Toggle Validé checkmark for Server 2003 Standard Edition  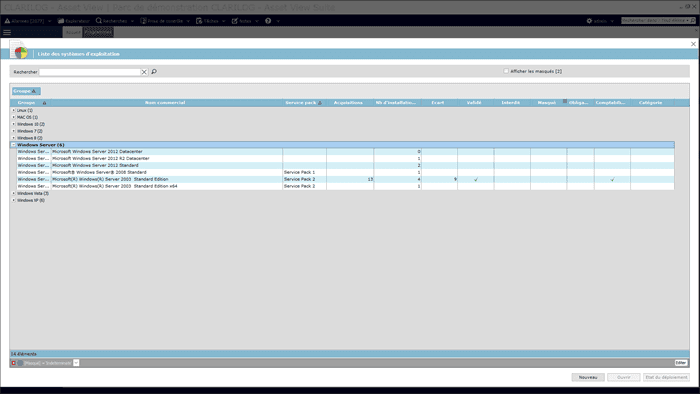476,179
